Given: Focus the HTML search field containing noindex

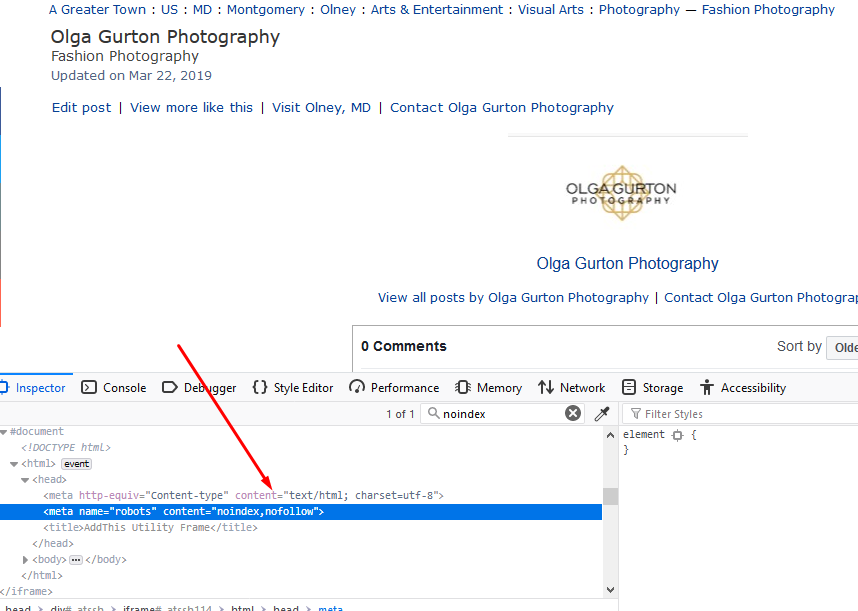Looking at the screenshot, I should click(502, 414).
